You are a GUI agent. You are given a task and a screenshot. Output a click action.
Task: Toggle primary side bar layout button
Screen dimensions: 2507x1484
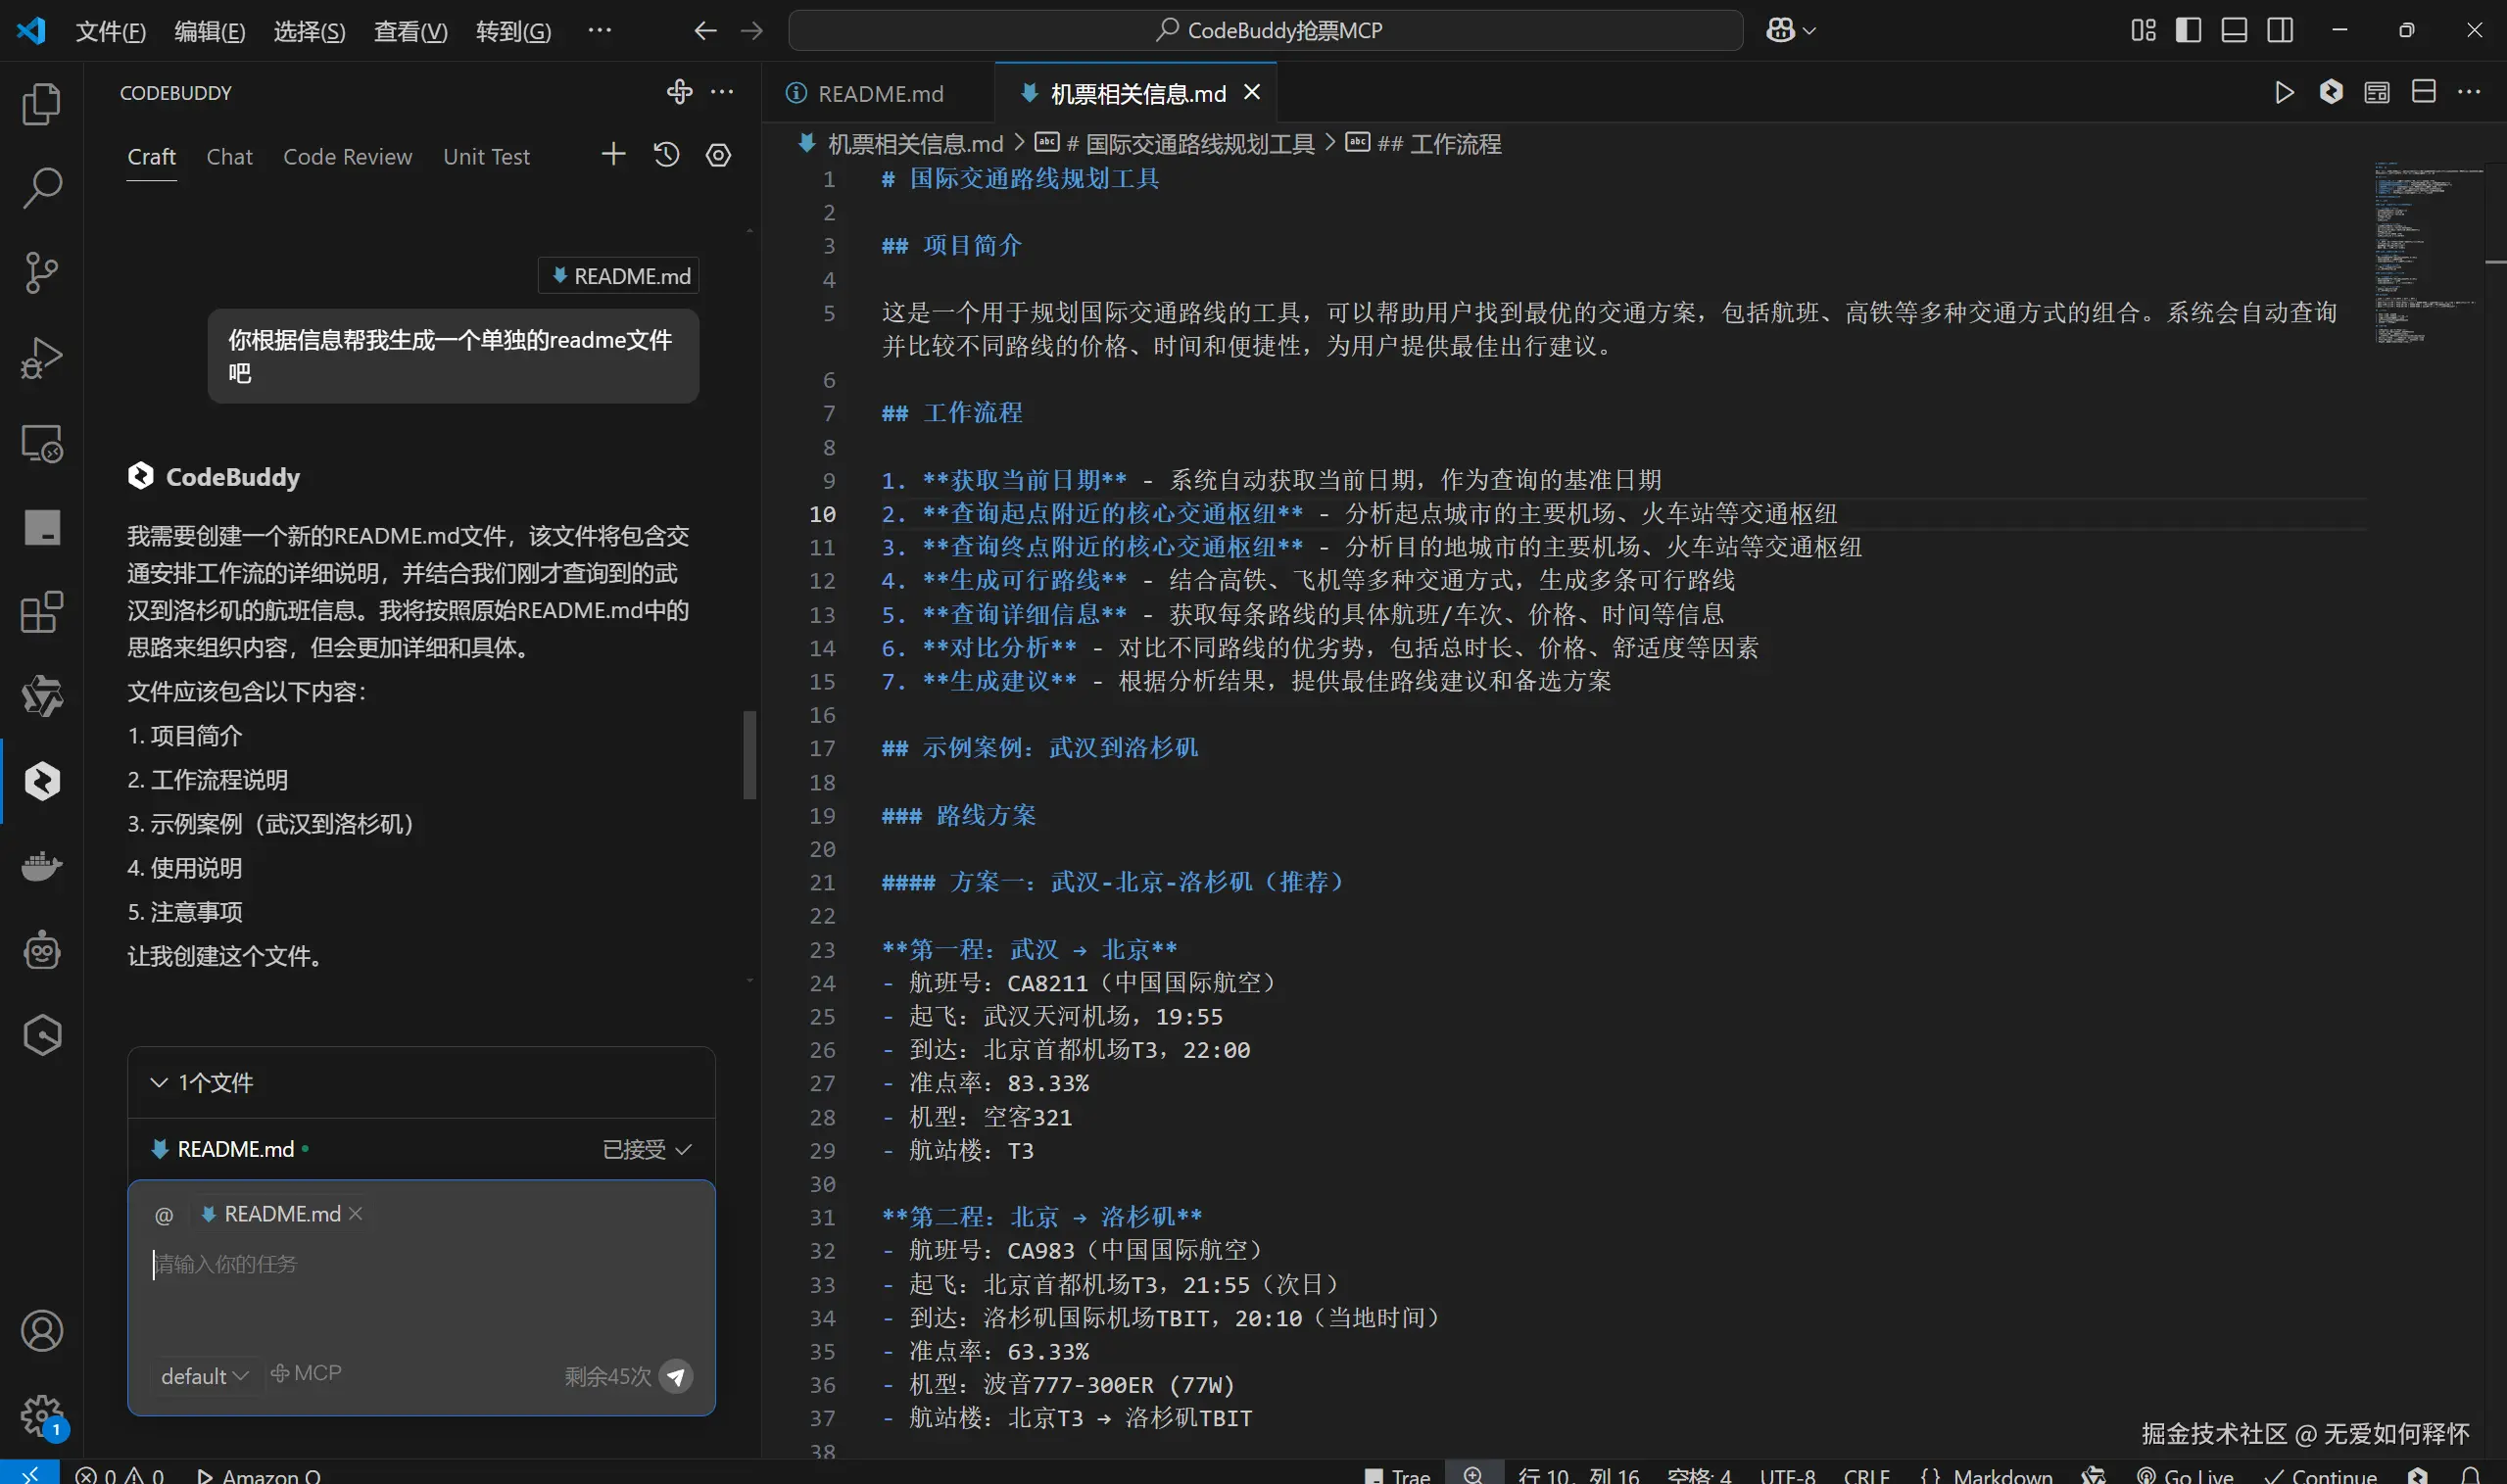[x=2188, y=30]
